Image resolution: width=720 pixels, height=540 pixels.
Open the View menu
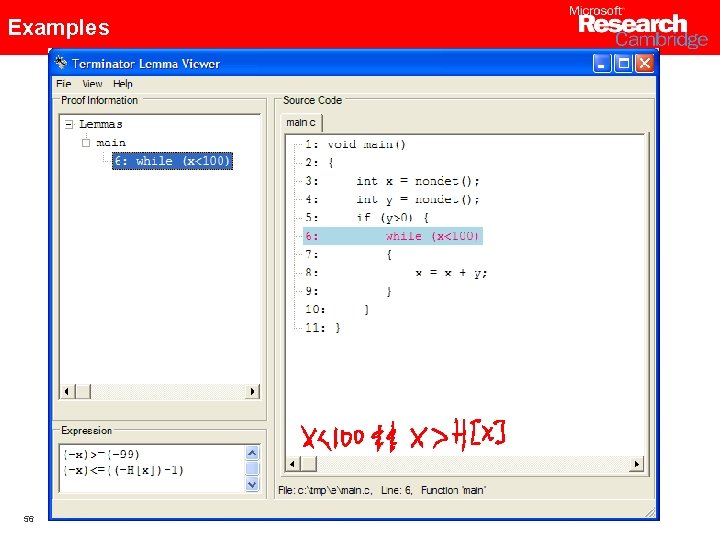(x=92, y=84)
